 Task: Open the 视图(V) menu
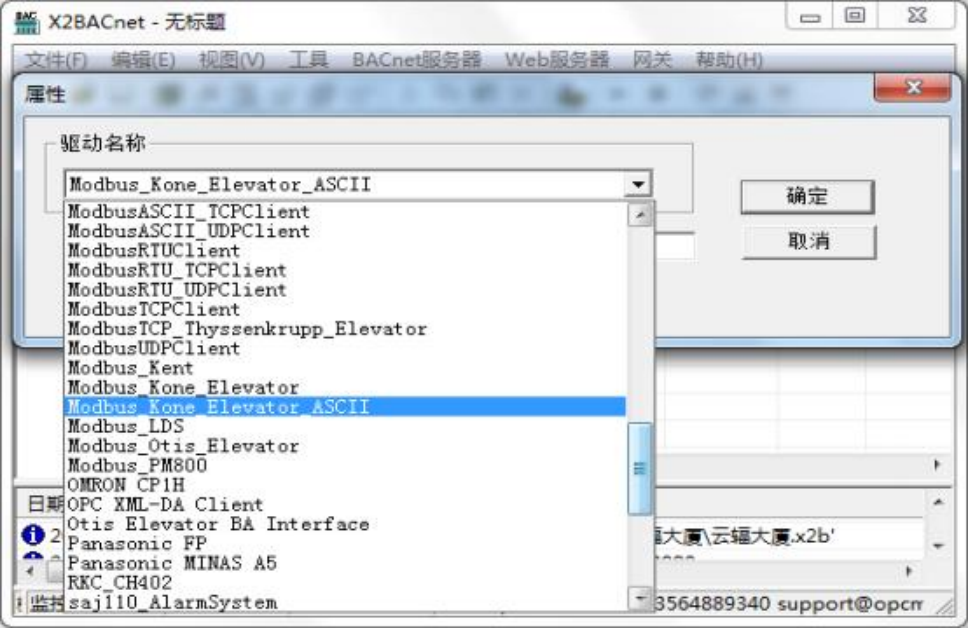232,60
